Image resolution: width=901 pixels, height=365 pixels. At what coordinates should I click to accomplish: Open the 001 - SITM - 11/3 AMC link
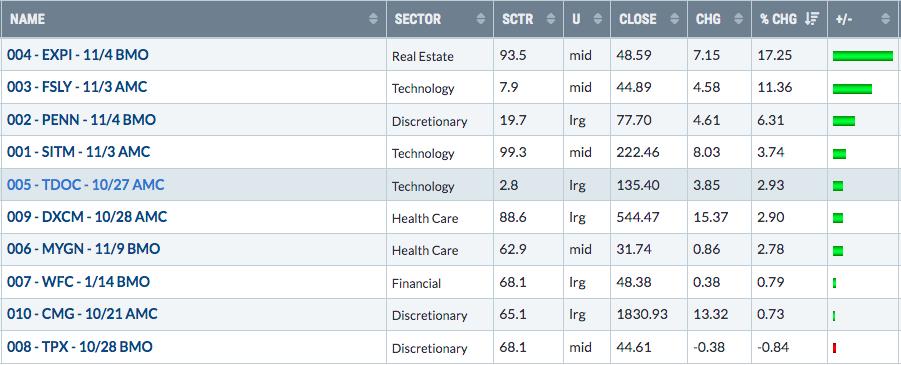coord(78,152)
